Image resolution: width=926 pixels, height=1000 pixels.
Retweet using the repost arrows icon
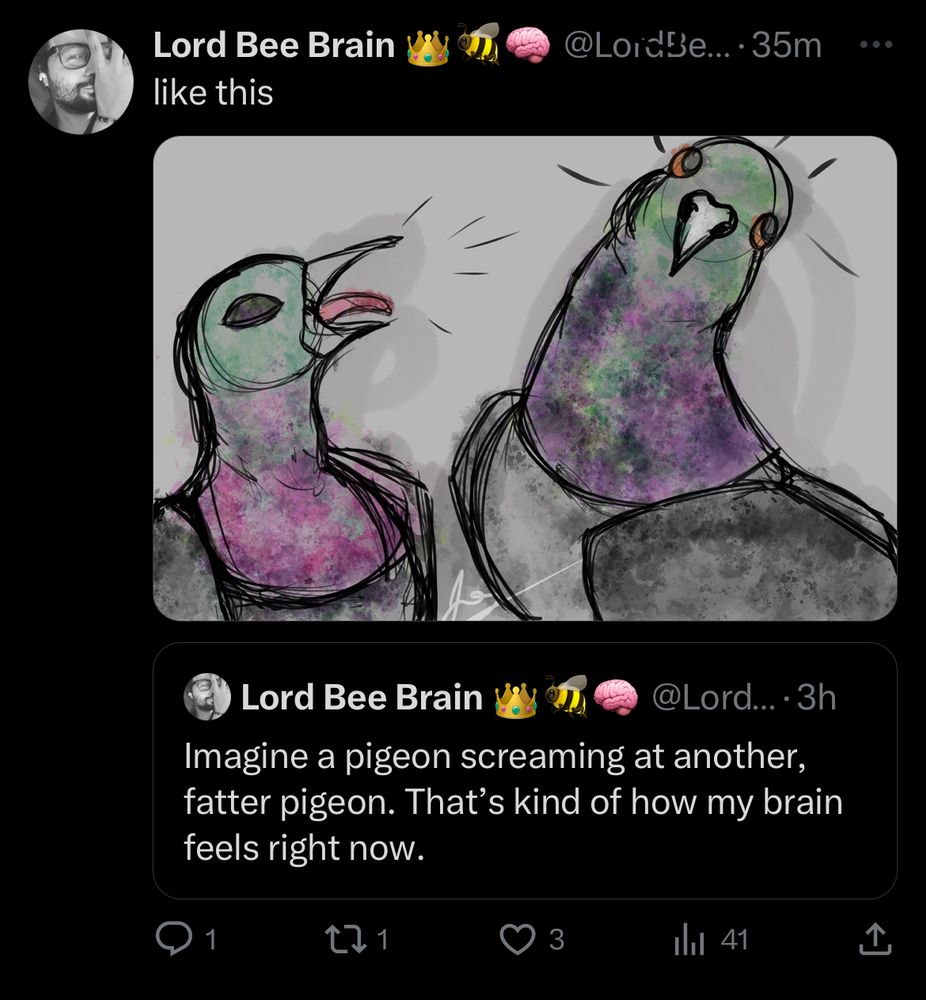[x=347, y=939]
